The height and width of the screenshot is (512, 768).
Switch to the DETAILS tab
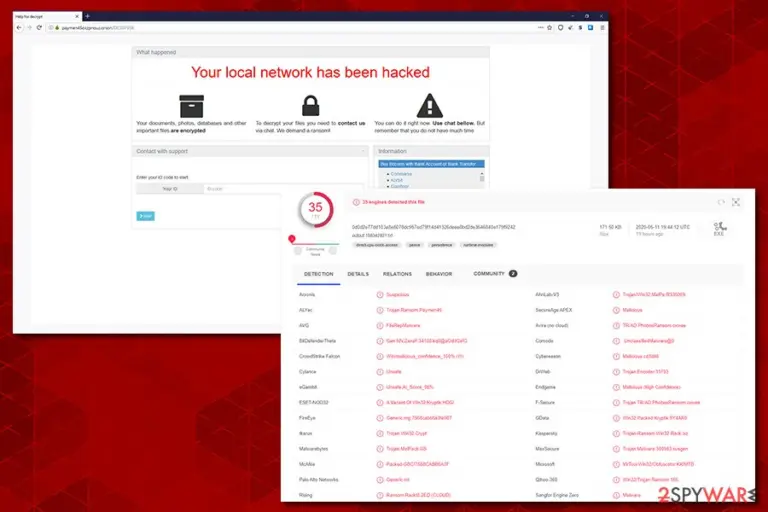pyautogui.click(x=358, y=274)
